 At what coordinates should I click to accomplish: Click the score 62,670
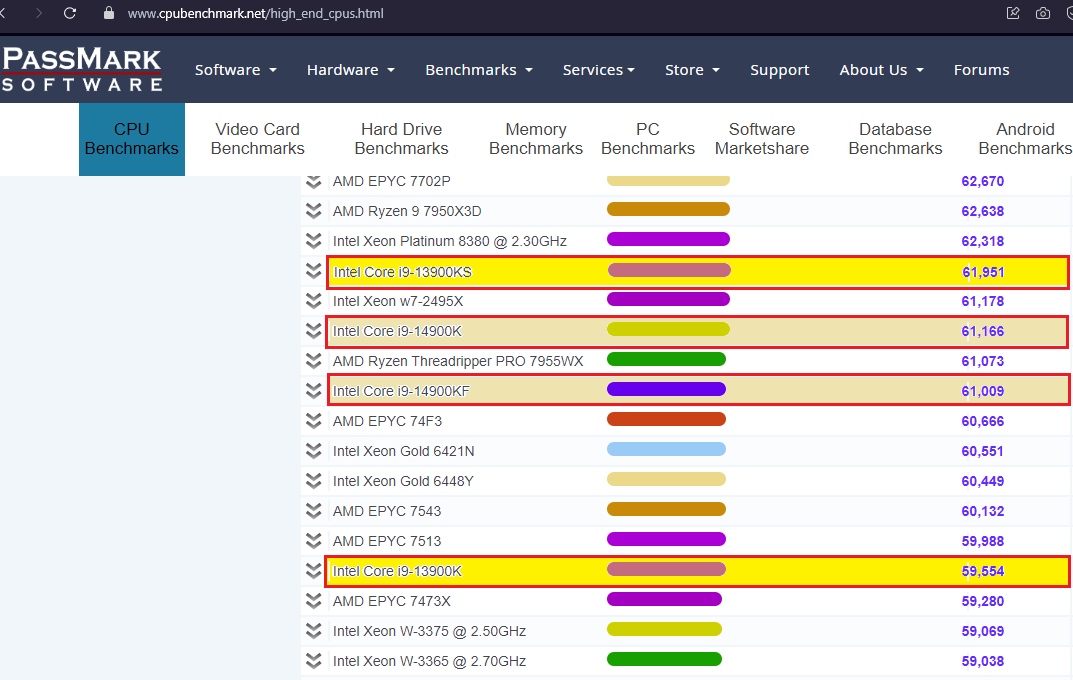point(983,181)
